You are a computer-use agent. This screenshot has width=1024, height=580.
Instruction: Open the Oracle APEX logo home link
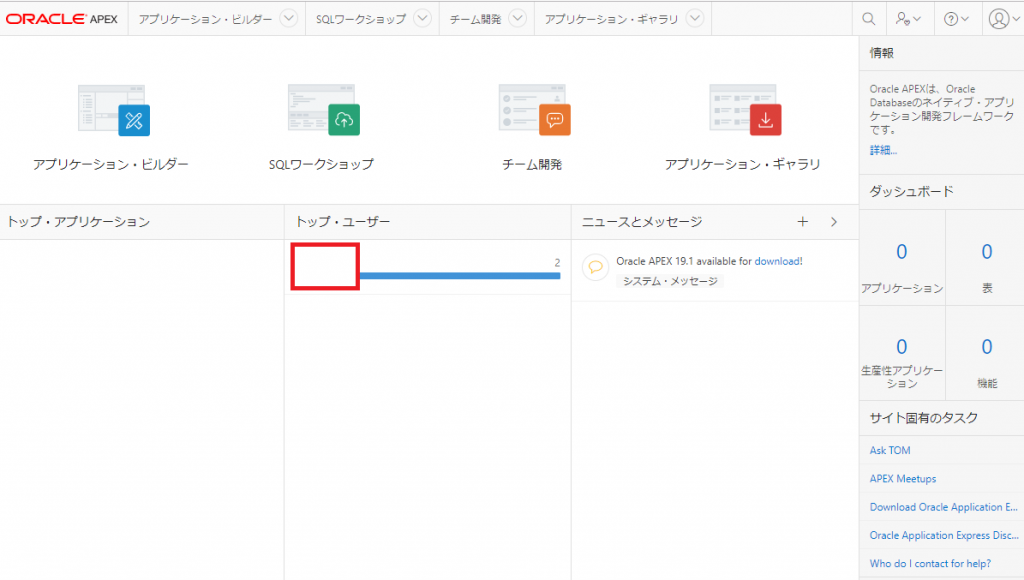coord(61,19)
